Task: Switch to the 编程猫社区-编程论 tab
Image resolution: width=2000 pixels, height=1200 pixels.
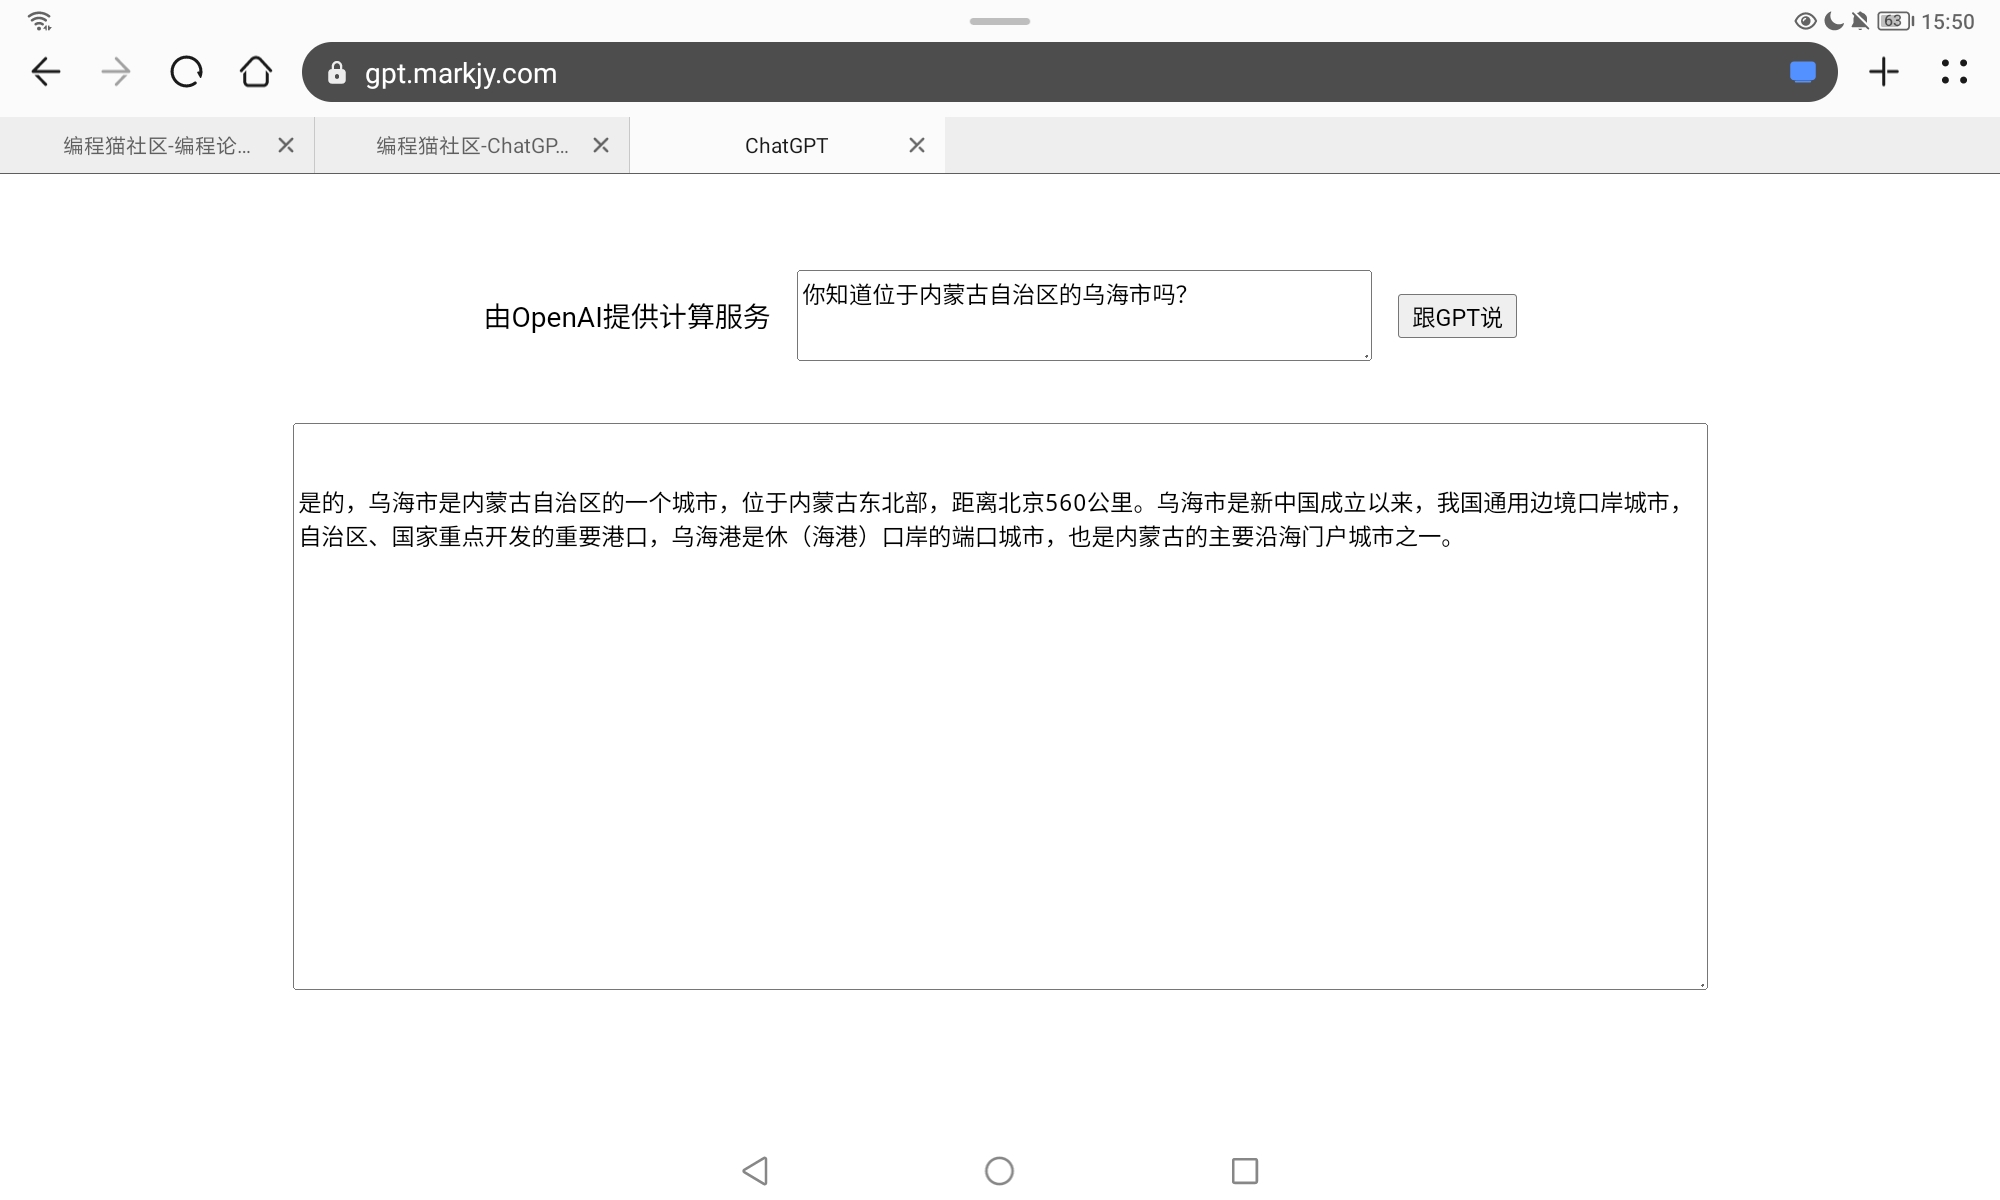Action: pos(157,146)
